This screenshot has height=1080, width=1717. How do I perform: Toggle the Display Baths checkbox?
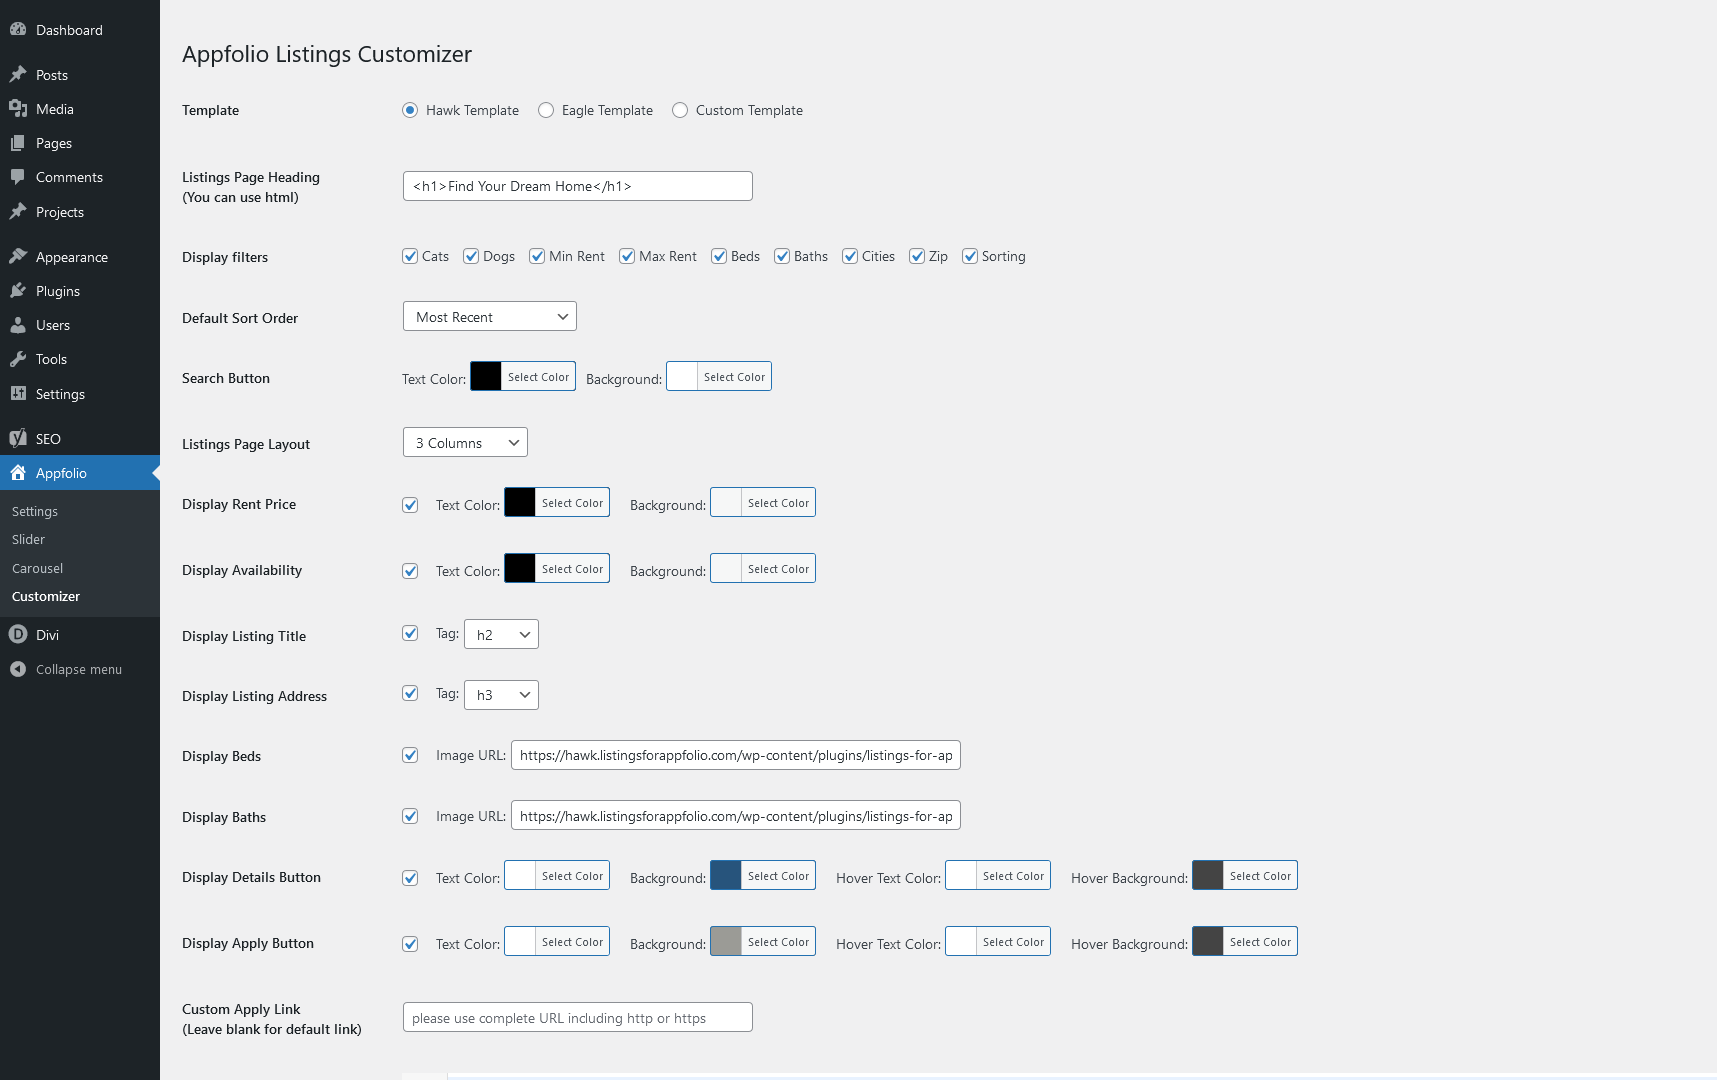point(410,816)
